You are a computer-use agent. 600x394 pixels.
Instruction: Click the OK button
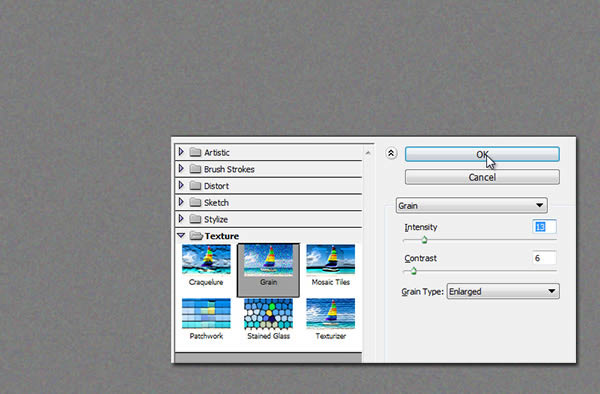(x=482, y=154)
